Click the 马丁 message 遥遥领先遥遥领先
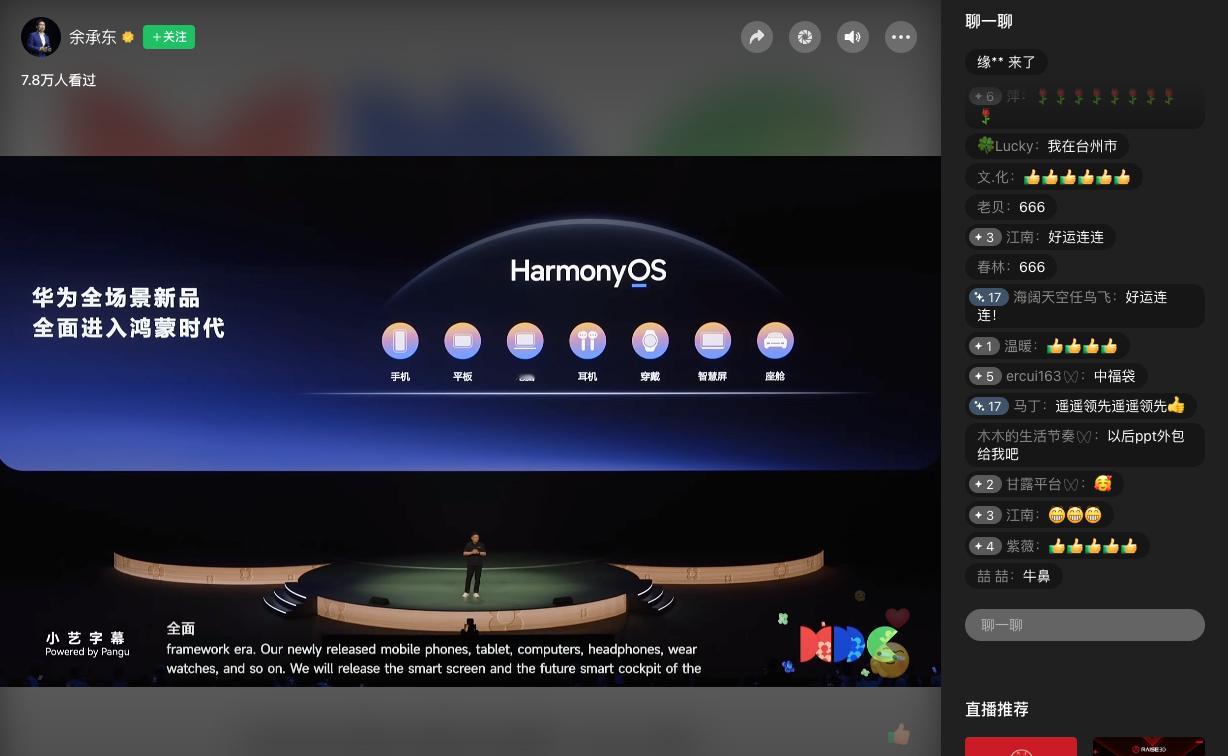Image resolution: width=1228 pixels, height=756 pixels. (x=1081, y=406)
